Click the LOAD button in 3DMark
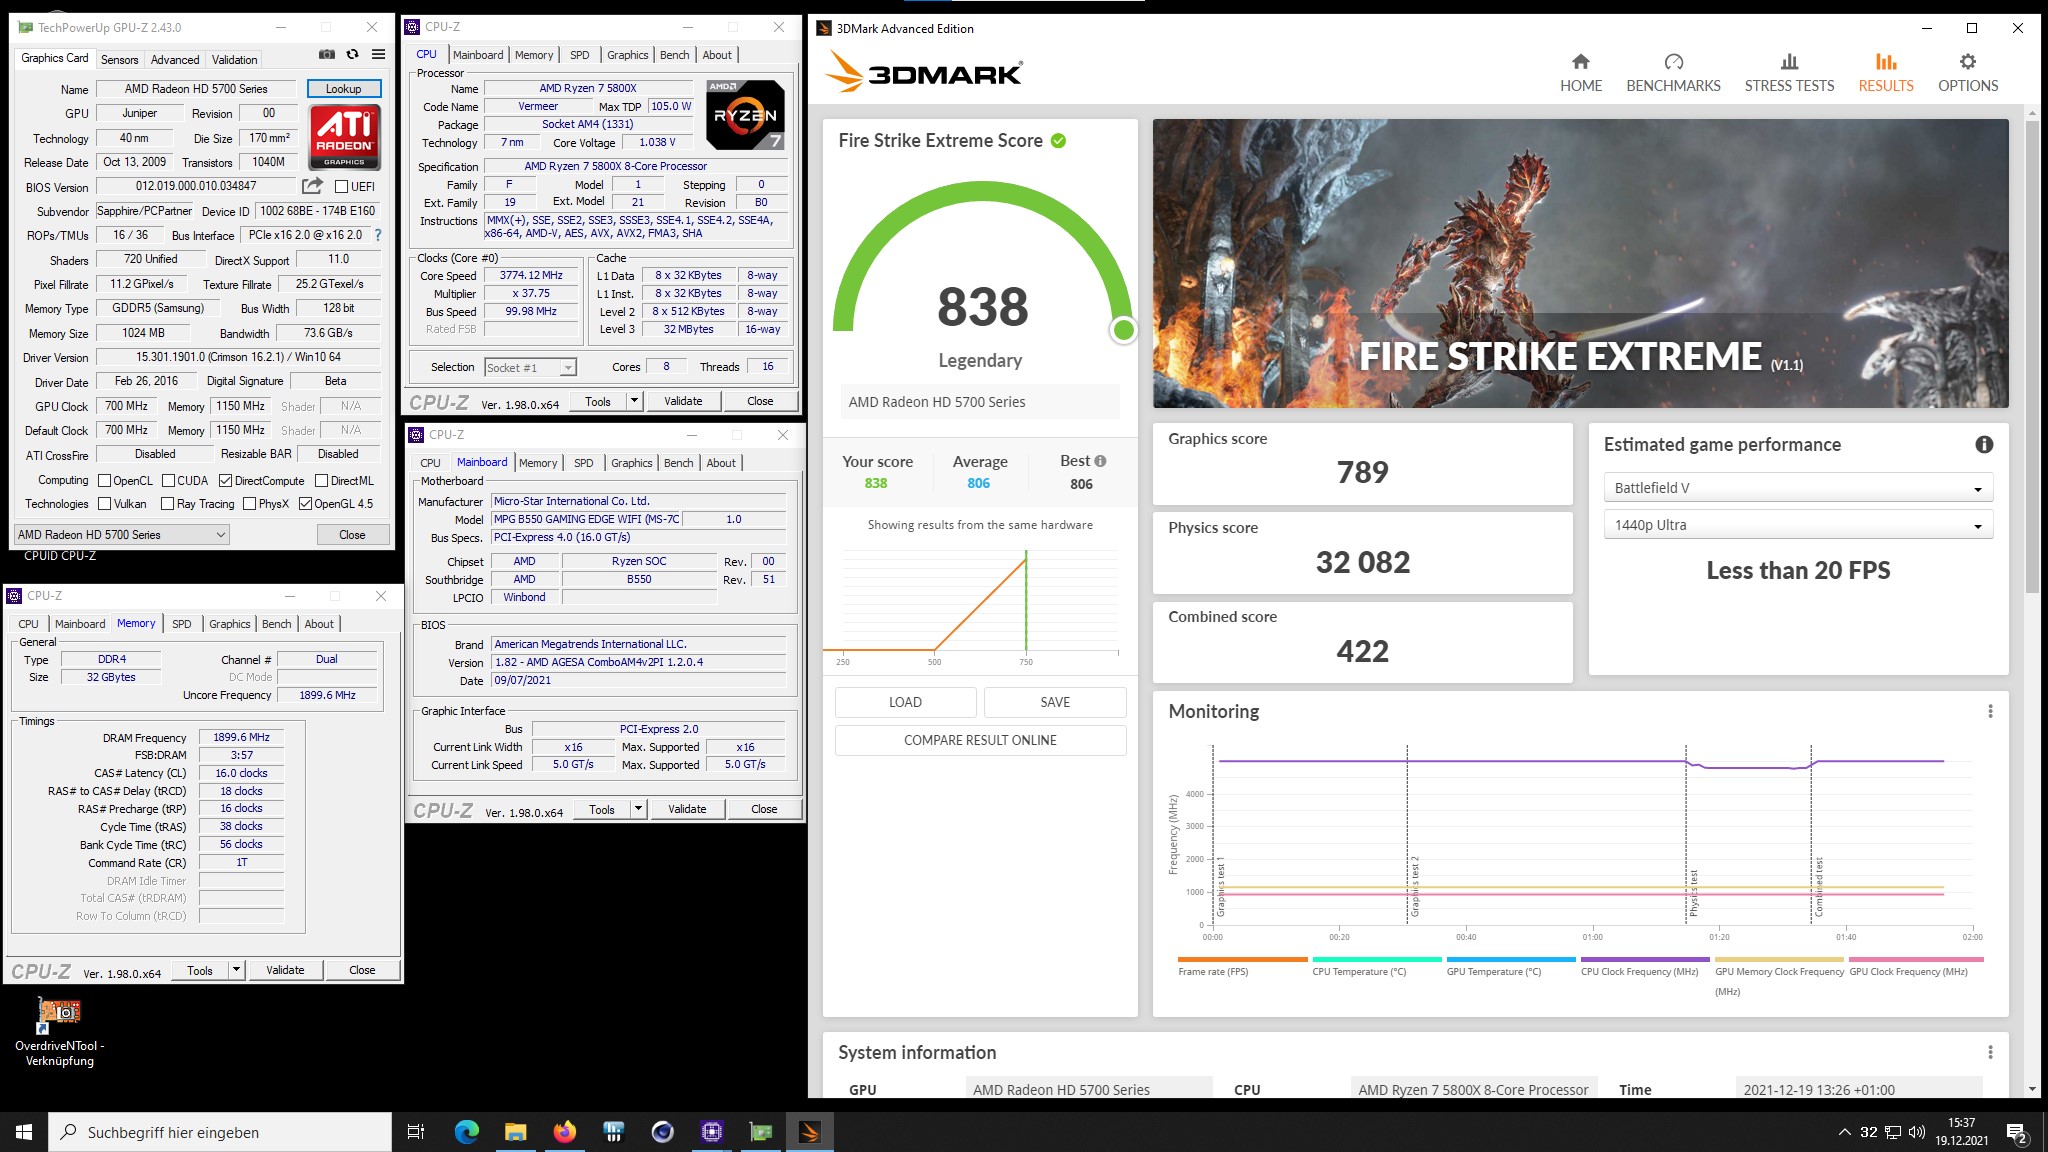2048x1152 pixels. pyautogui.click(x=905, y=702)
